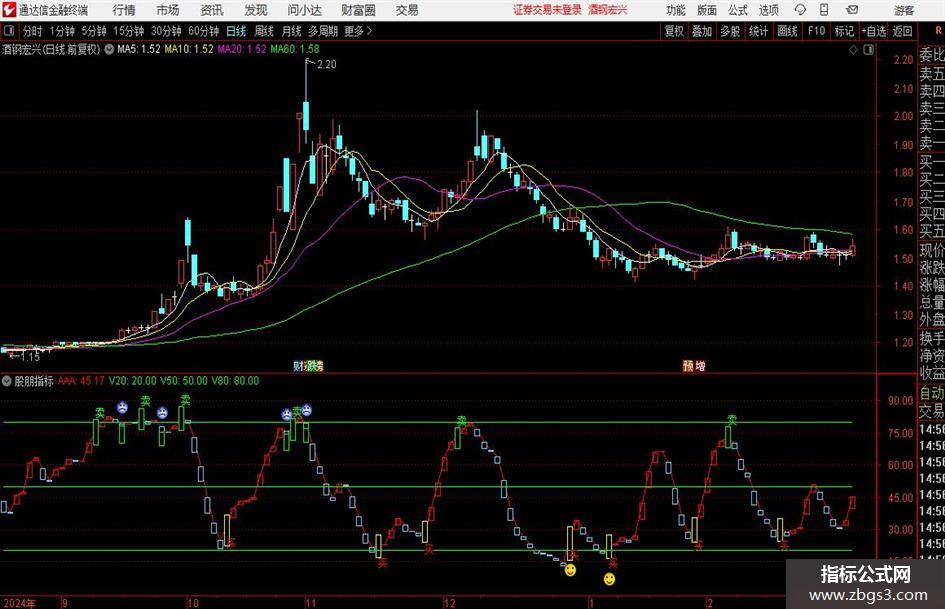This screenshot has width=945, height=609.
Task: Select the 1分钟 period
Action: 62,31
